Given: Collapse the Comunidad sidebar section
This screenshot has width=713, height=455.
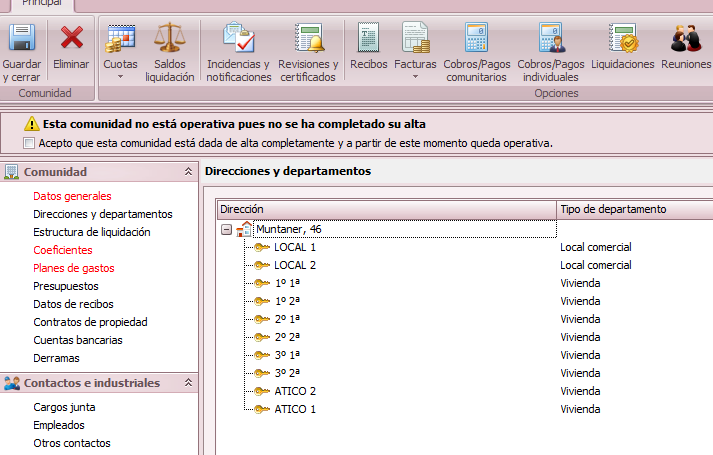Looking at the screenshot, I should (188, 172).
